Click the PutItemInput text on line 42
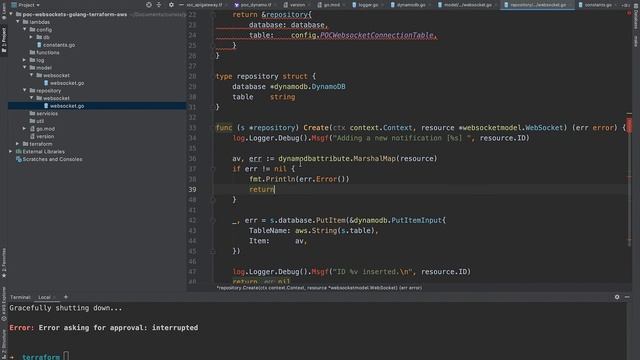640x360 pixels. 416,220
